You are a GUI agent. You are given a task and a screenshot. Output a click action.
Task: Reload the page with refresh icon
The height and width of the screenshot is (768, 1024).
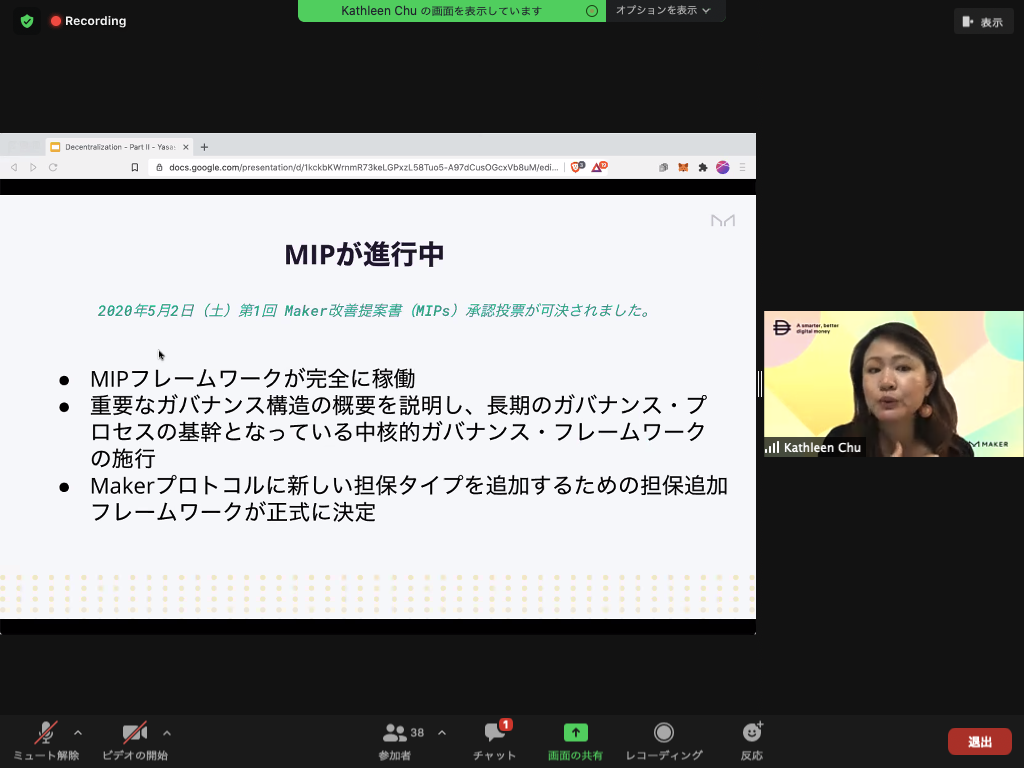(x=53, y=167)
